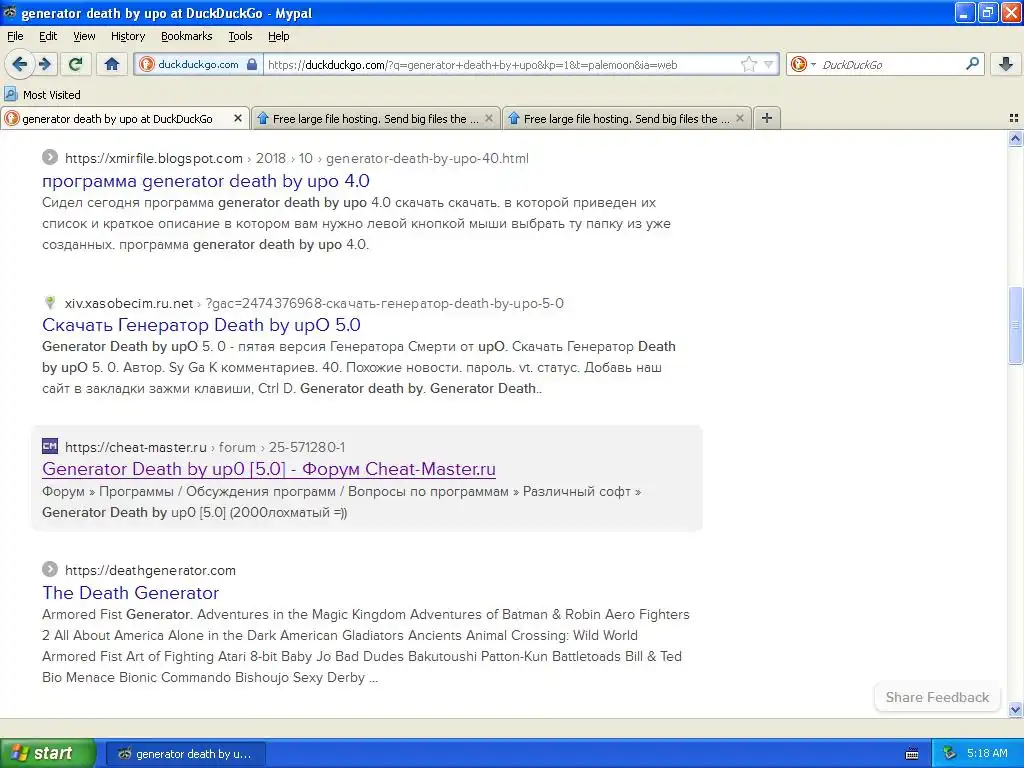Open the Edit menu
Screen dimensions: 1024x768
(x=48, y=36)
